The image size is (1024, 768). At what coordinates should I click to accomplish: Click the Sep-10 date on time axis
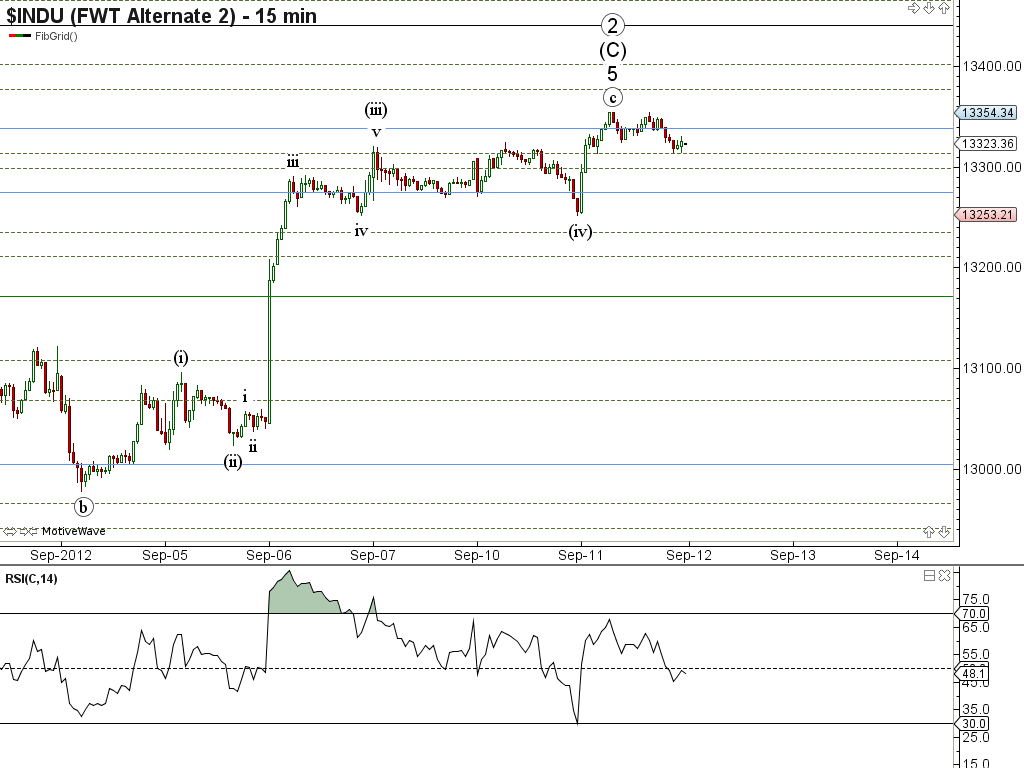coord(477,554)
